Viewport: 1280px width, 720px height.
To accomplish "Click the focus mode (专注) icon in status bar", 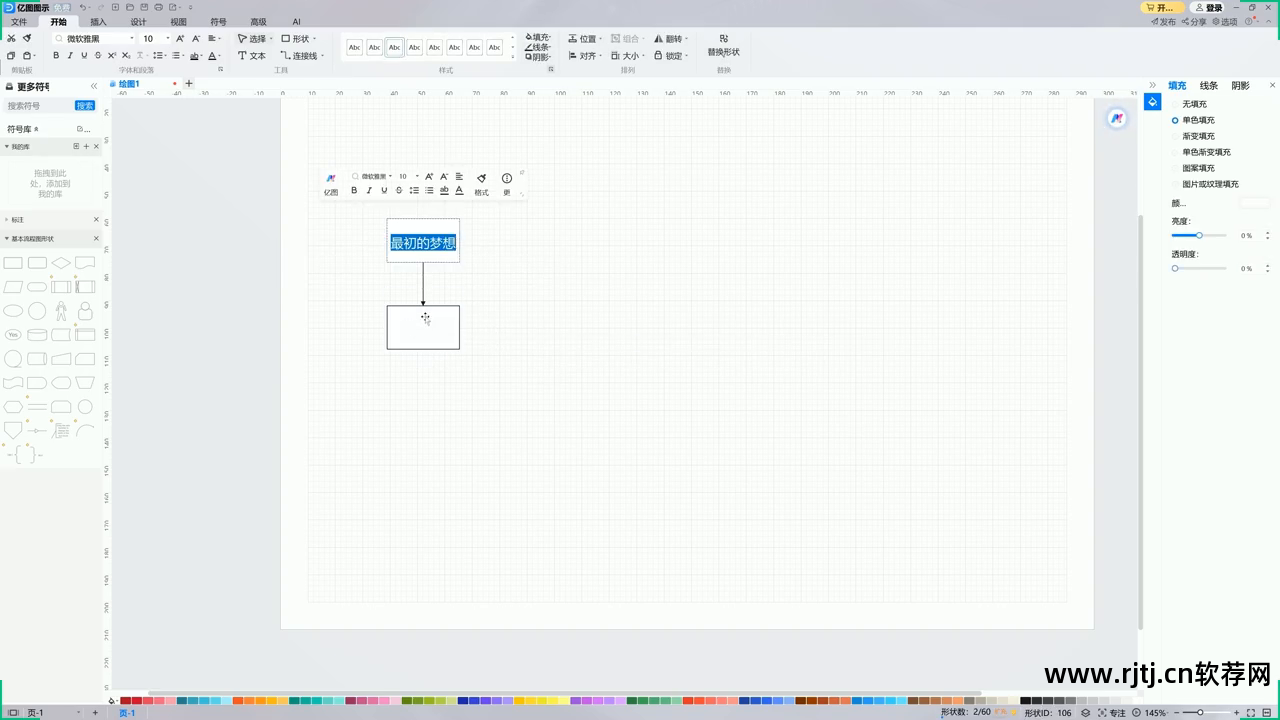I will [1112, 713].
